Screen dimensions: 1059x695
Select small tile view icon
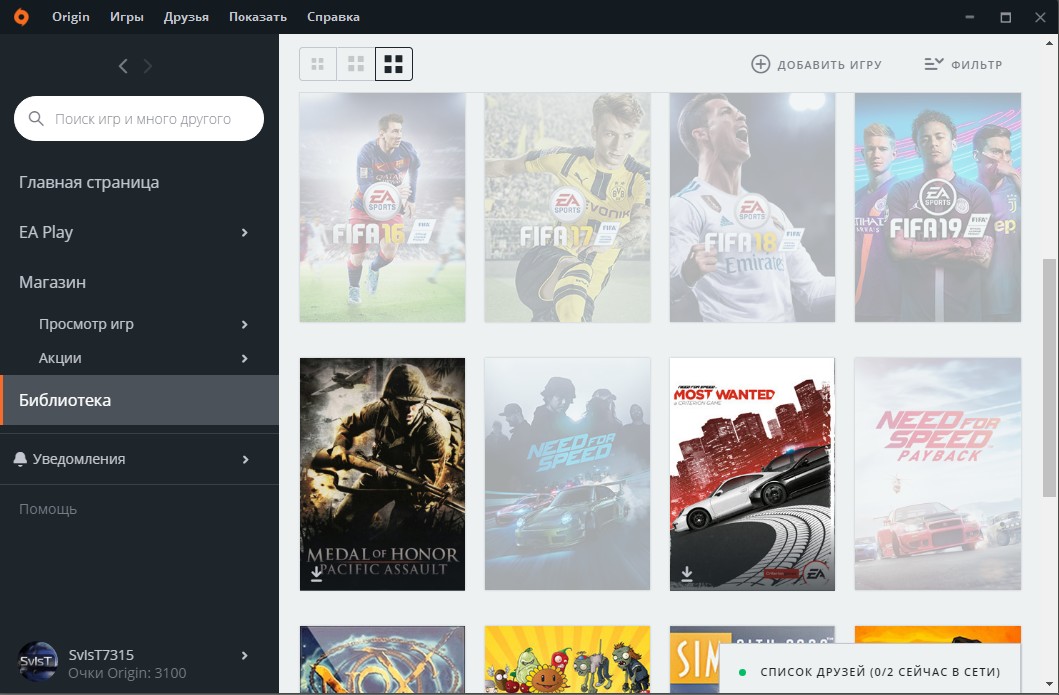tap(317, 64)
